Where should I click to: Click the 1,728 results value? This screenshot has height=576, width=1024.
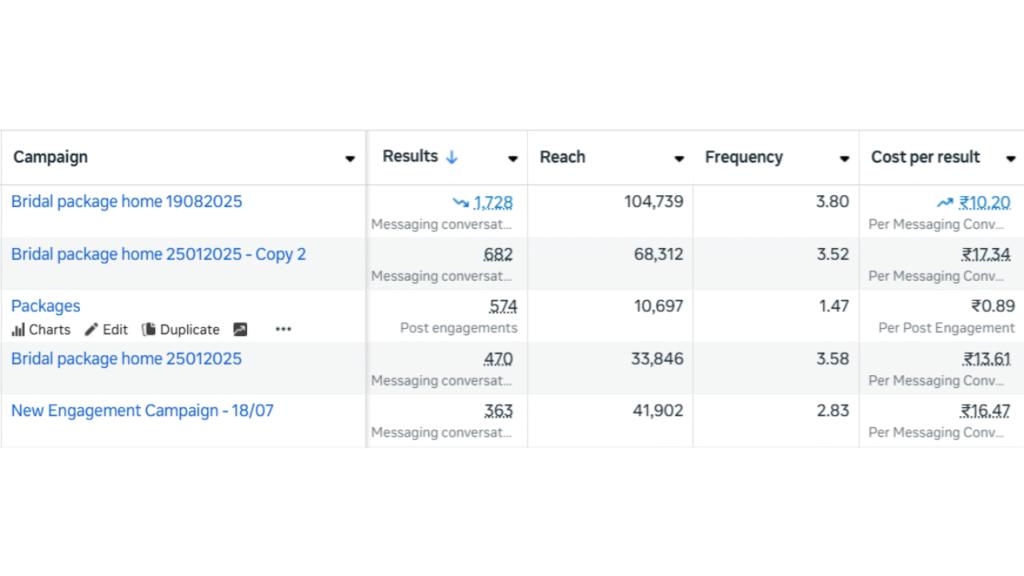coord(493,202)
